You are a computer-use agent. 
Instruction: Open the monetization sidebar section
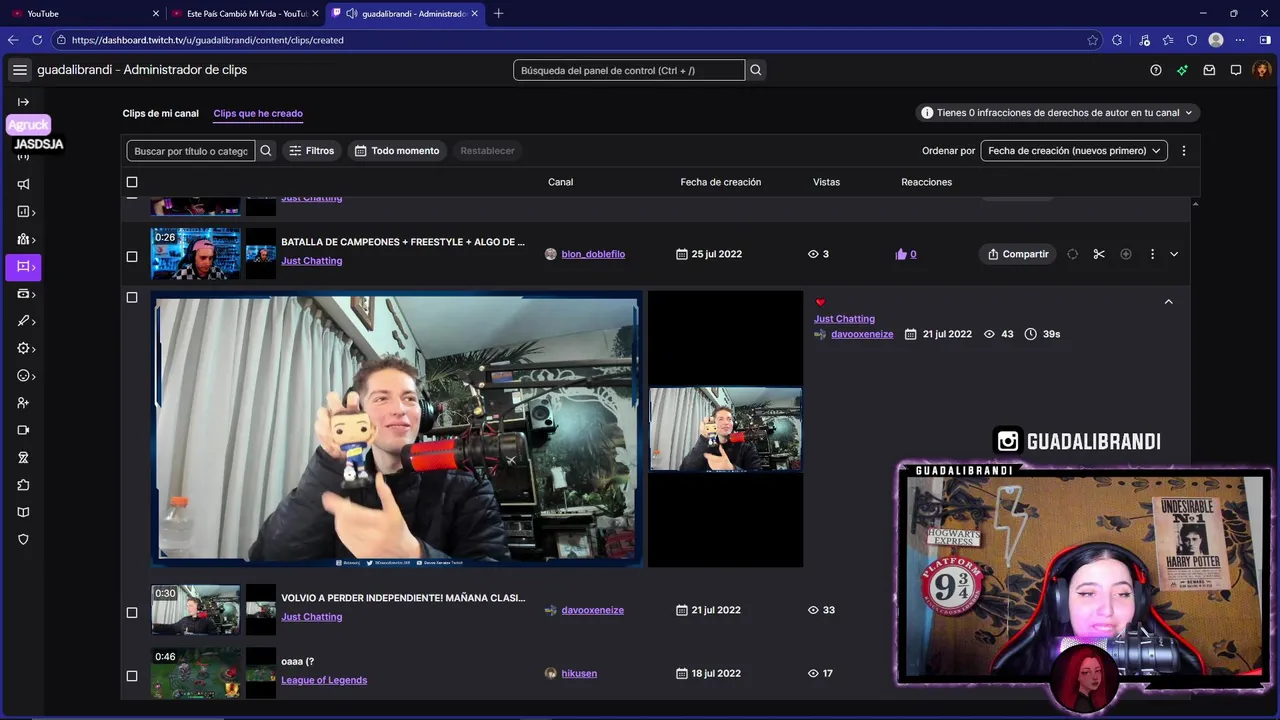click(x=24, y=294)
